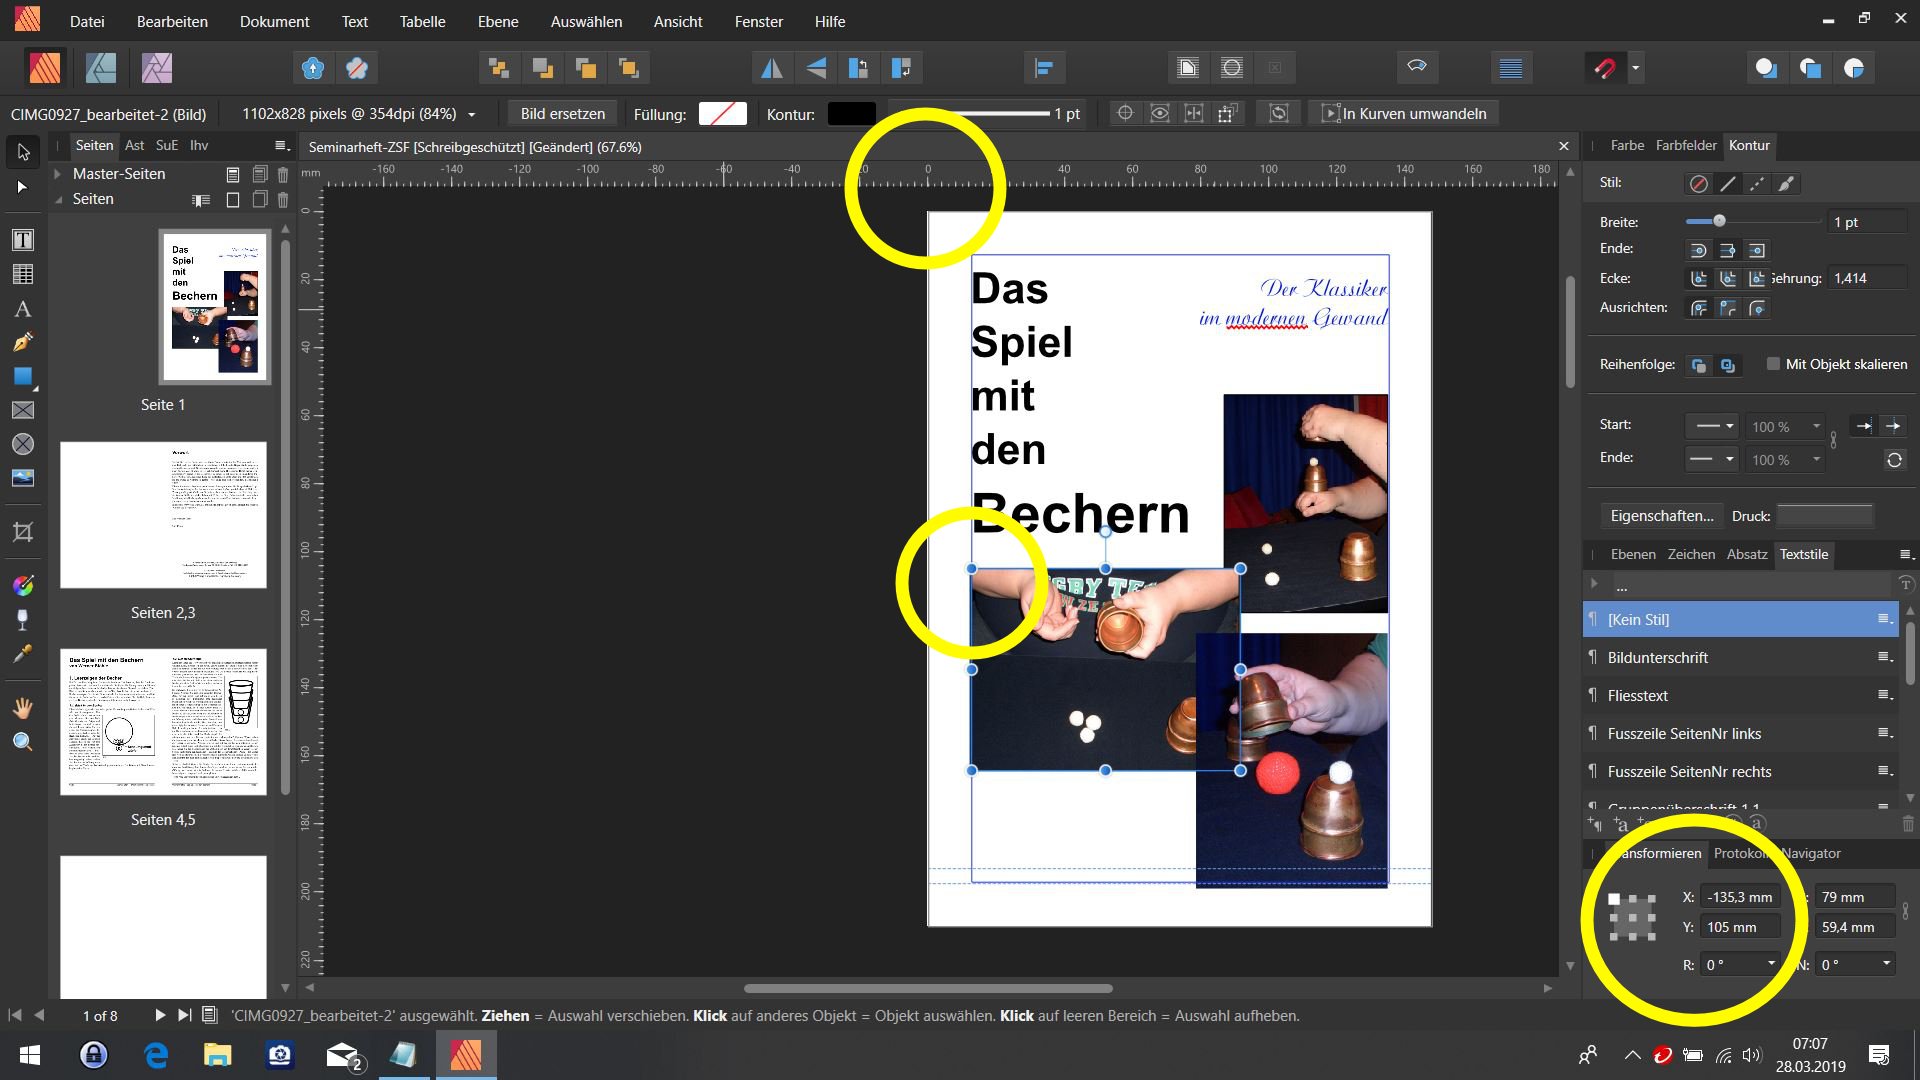
Task: Open Eigenschaften... stroke properties
Action: coord(1661,516)
